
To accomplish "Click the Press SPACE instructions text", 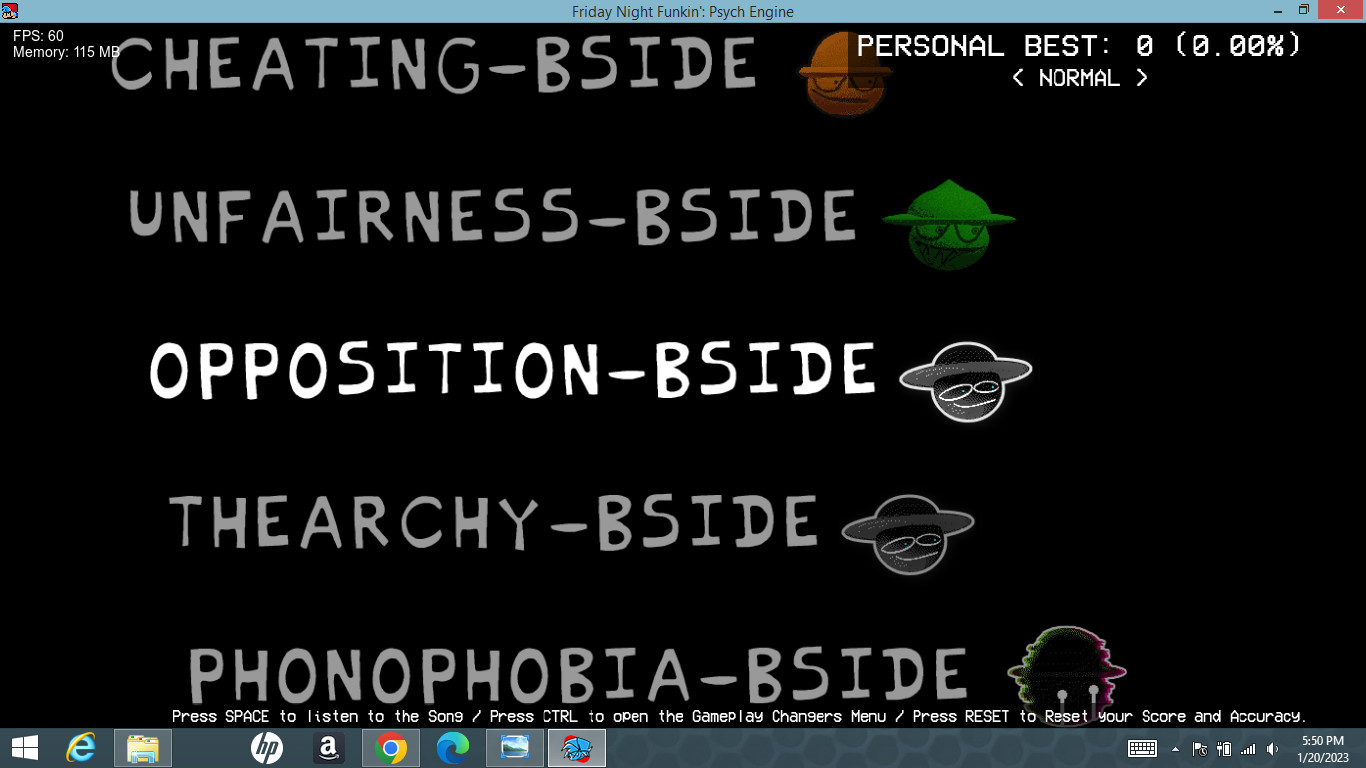I will 739,716.
